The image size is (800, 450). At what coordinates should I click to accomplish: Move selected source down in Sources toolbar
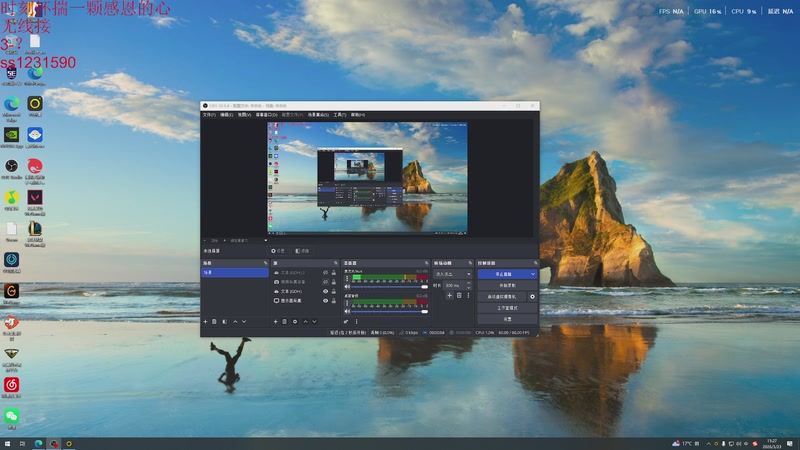point(314,322)
